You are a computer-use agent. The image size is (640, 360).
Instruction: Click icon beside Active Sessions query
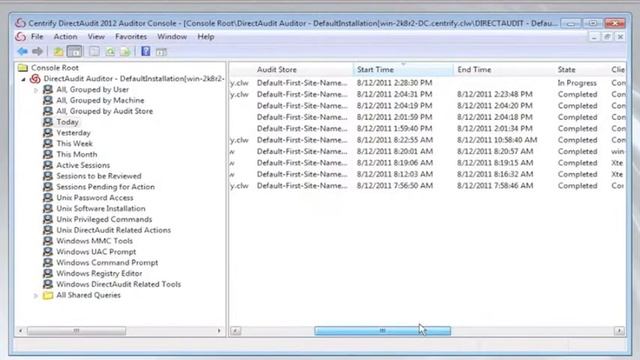(48, 165)
